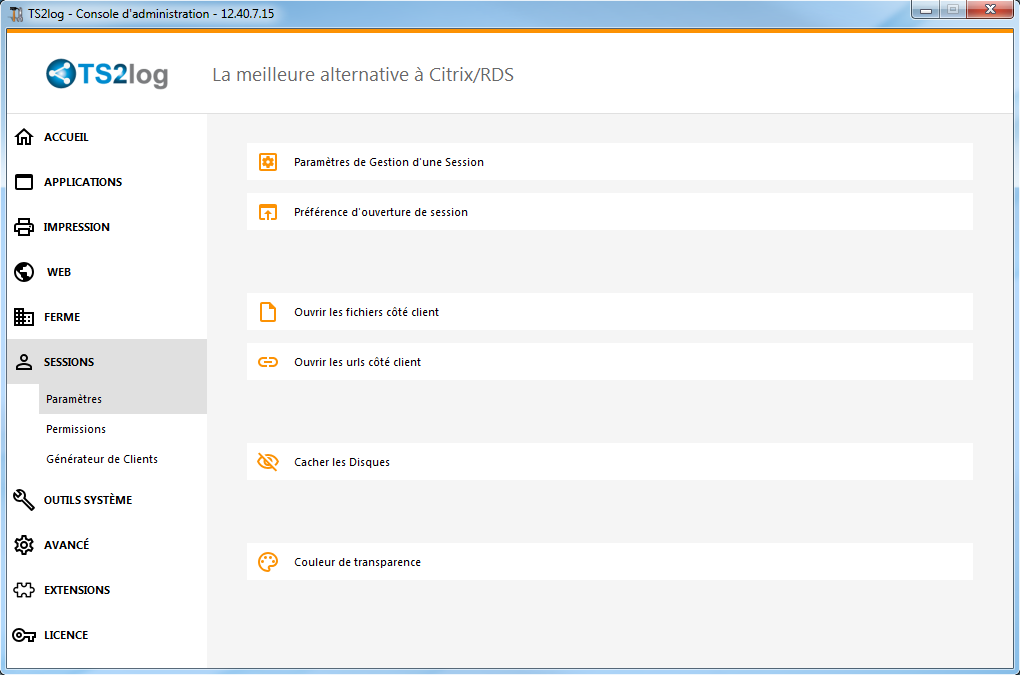Click the Web globe icon
The image size is (1020, 675).
click(x=24, y=272)
